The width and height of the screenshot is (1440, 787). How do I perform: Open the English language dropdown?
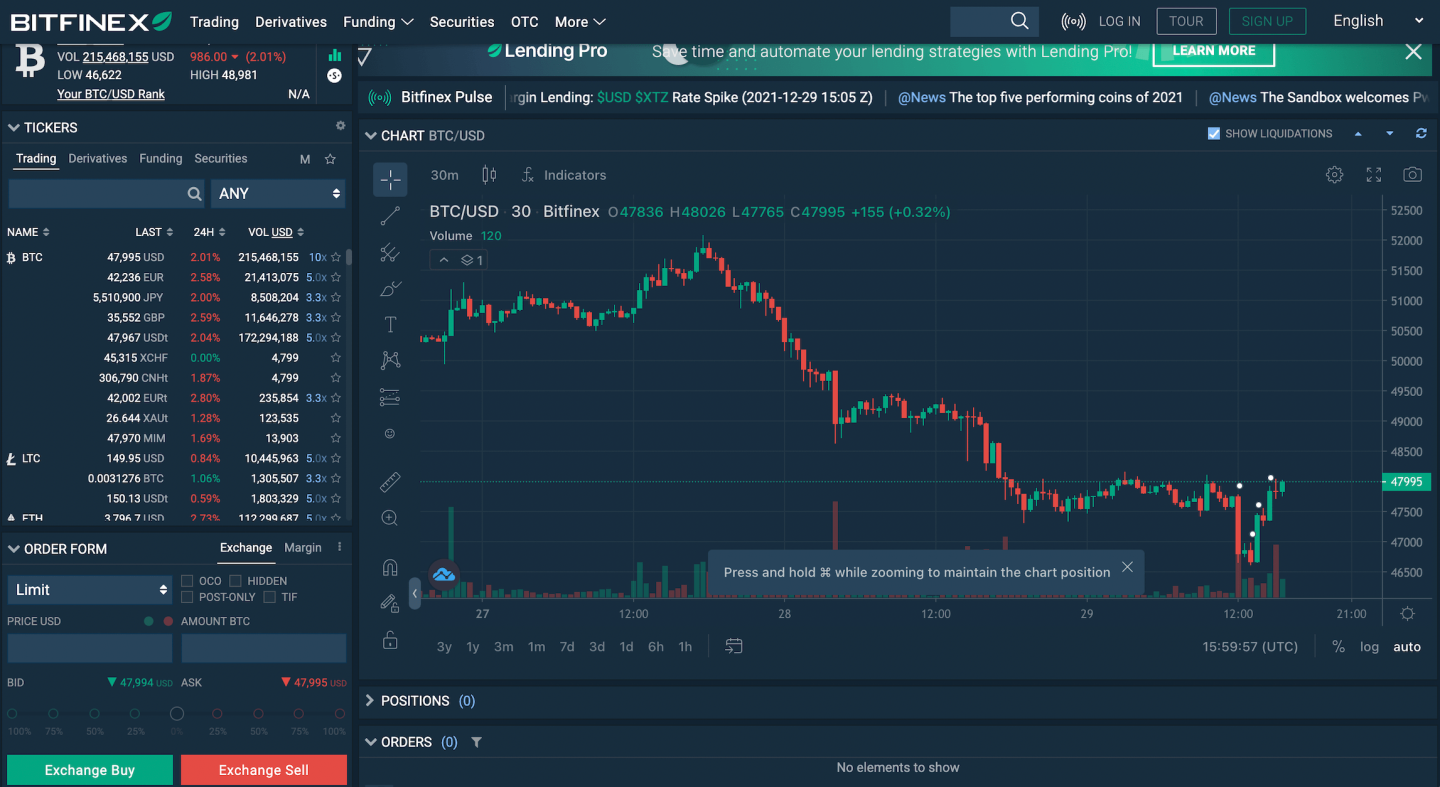point(1378,21)
